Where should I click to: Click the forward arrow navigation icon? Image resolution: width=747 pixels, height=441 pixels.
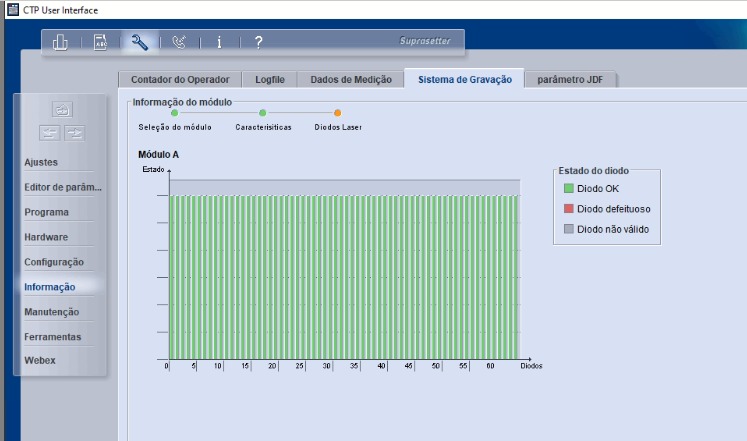pos(74,132)
